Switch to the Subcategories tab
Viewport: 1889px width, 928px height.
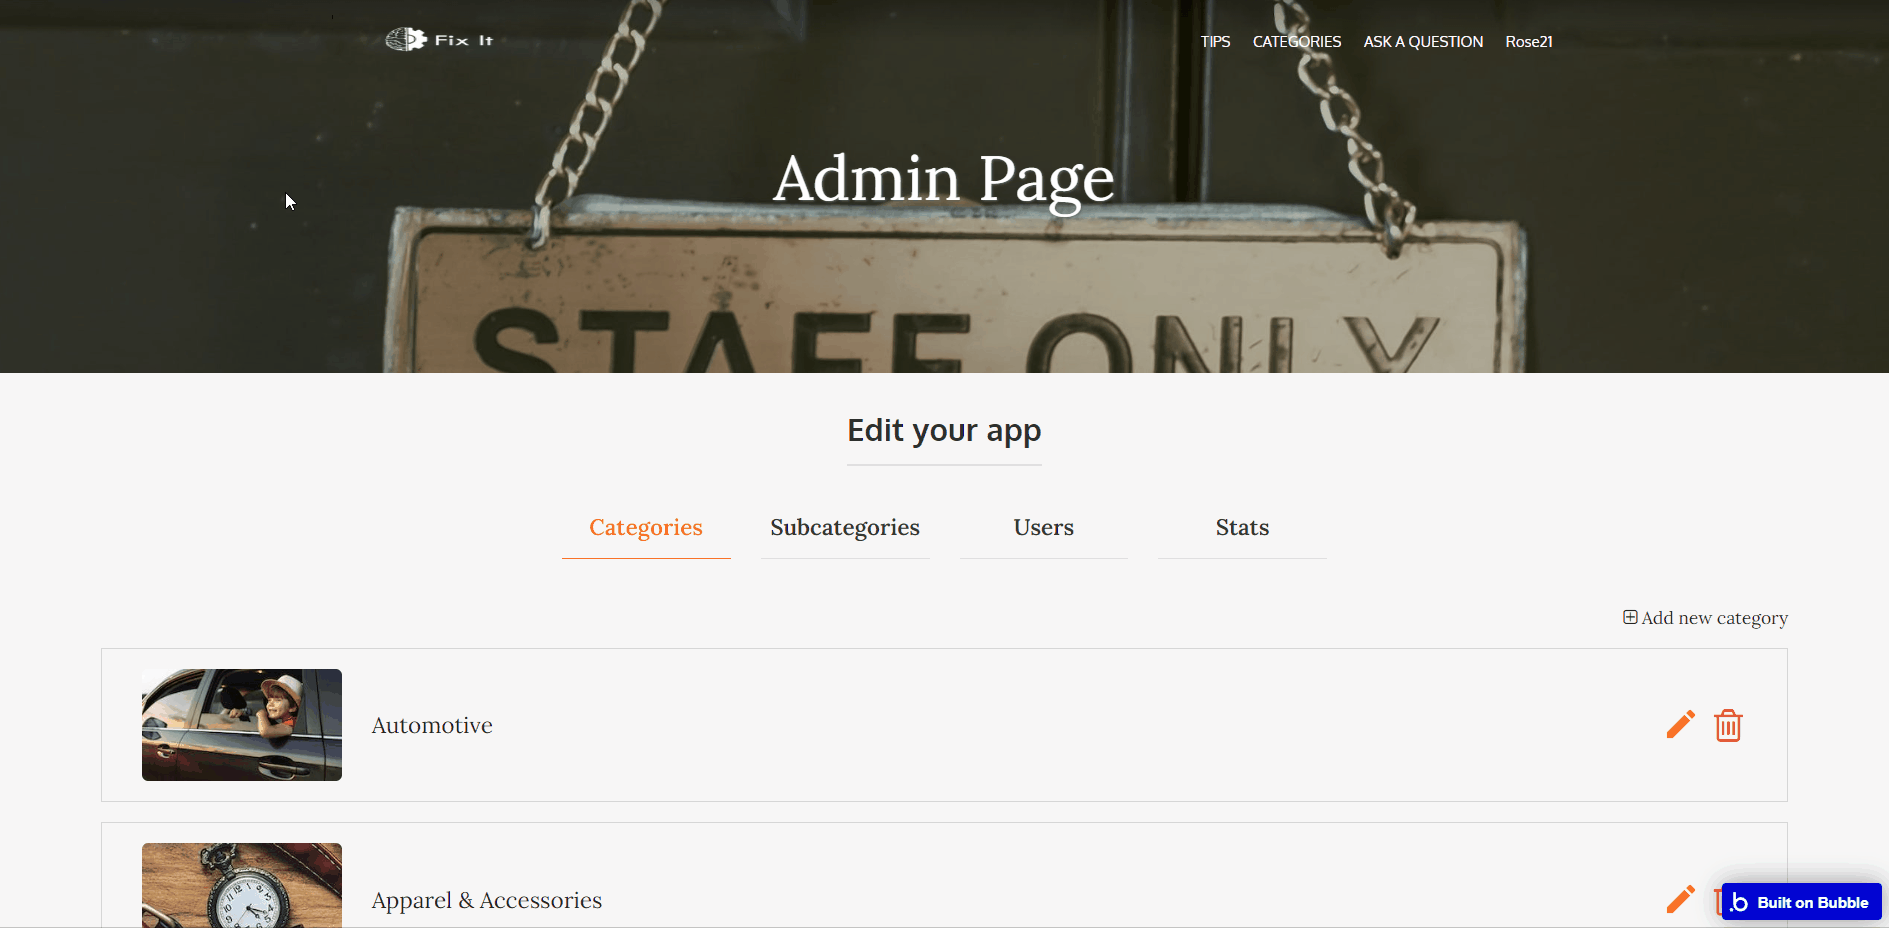(845, 527)
